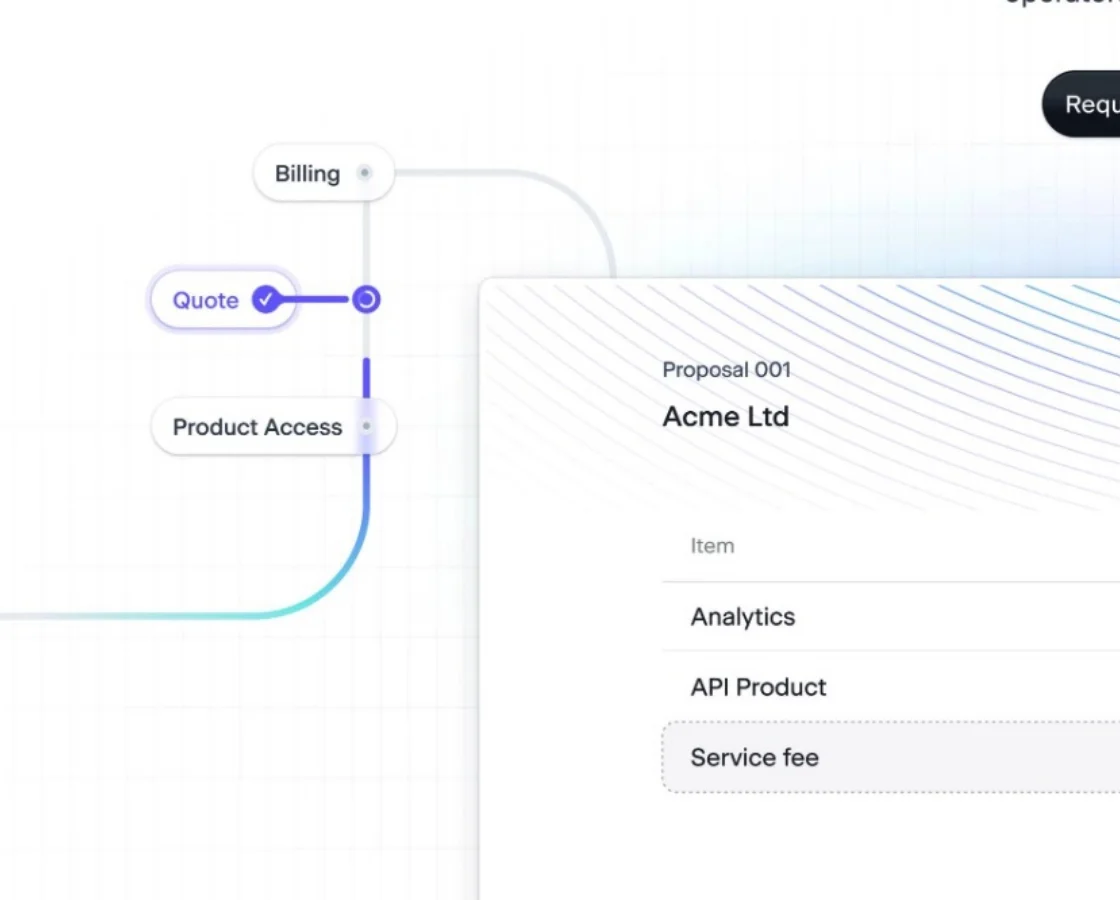The image size is (1120, 900).
Task: Click the checkmark icon on Quote
Action: 266,299
